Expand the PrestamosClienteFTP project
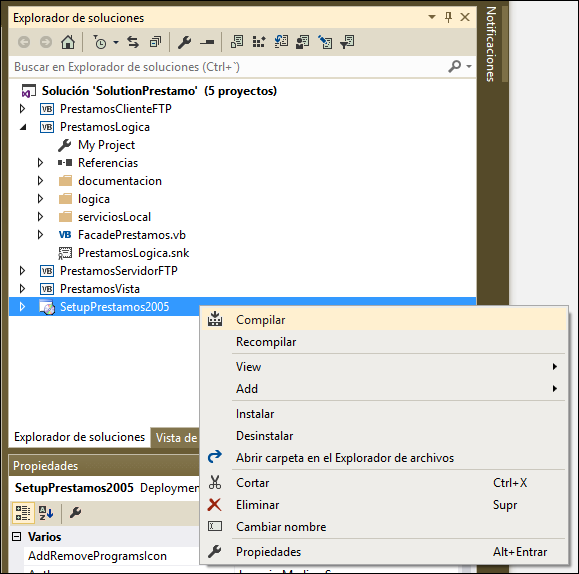 pos(22,109)
